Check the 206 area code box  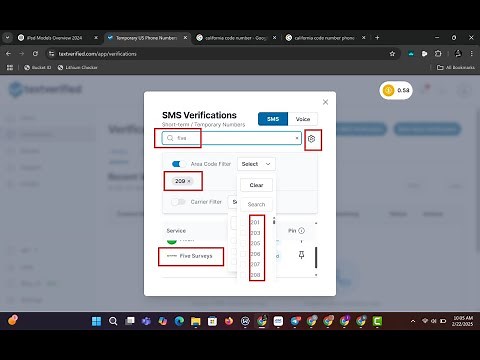tap(243, 254)
